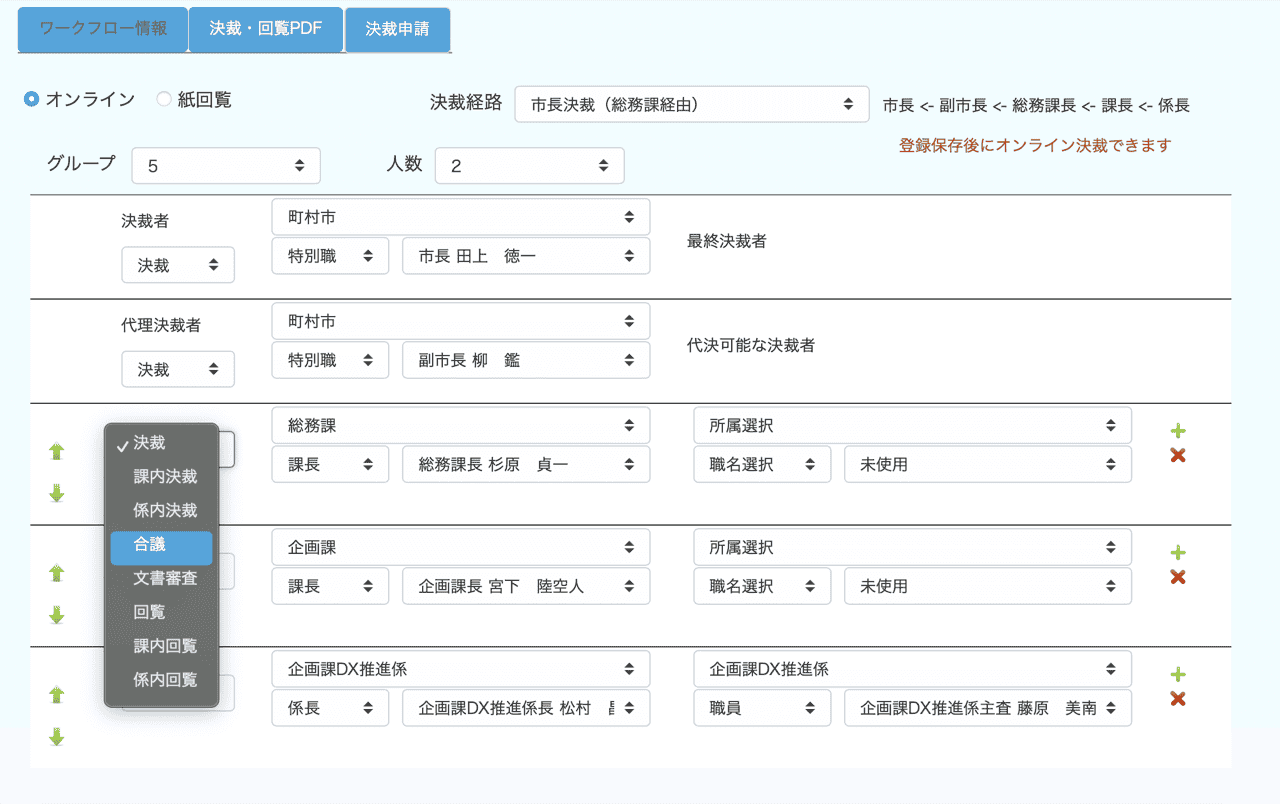The width and height of the screenshot is (1280, 804).
Task: Open the グループ count dropdown
Action: pyautogui.click(x=225, y=166)
